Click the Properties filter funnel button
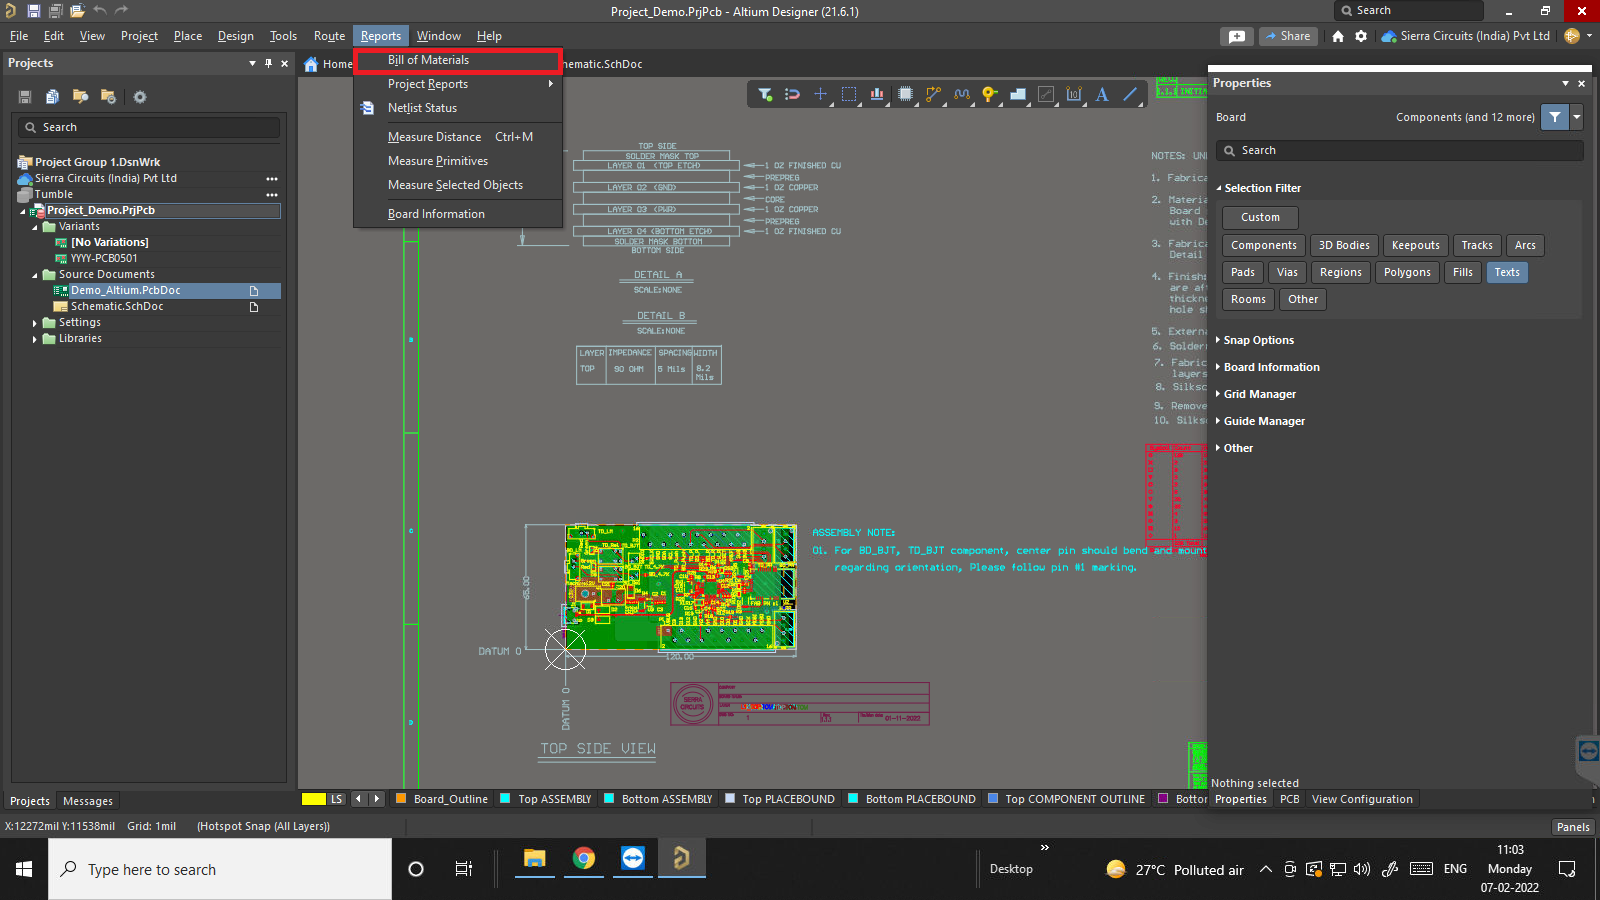 (x=1555, y=117)
